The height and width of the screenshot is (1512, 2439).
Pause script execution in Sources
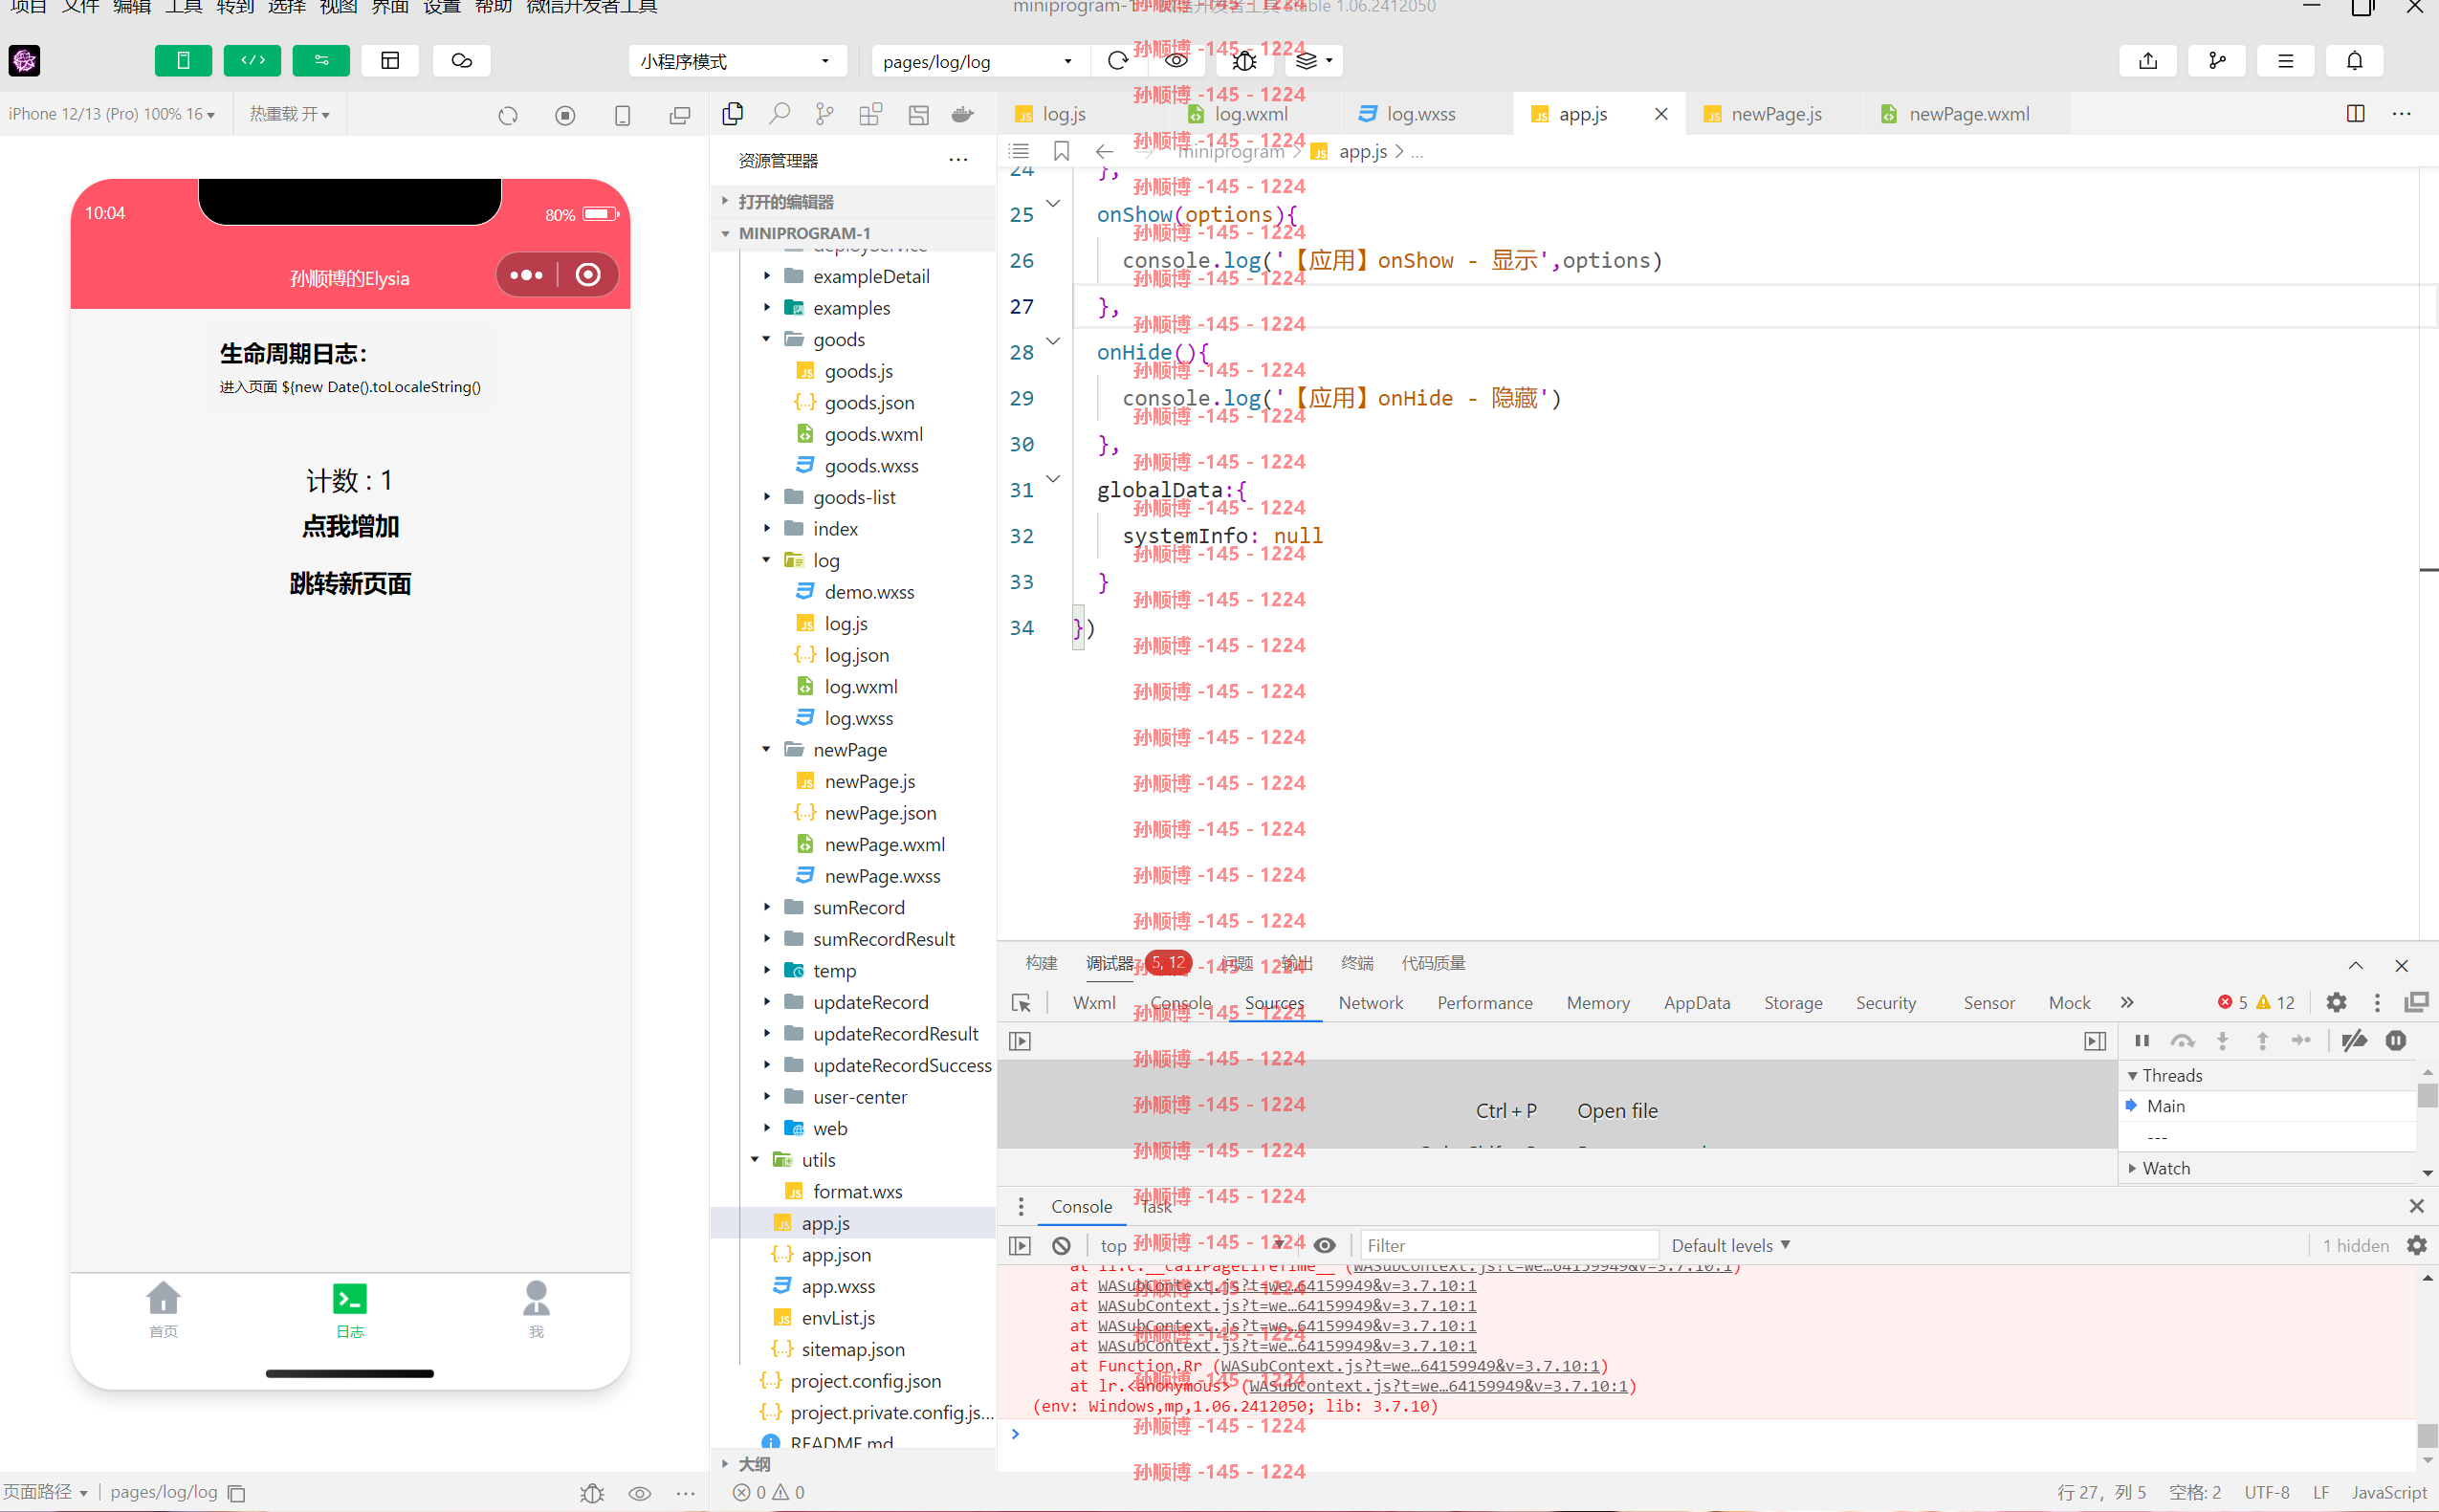2141,1041
